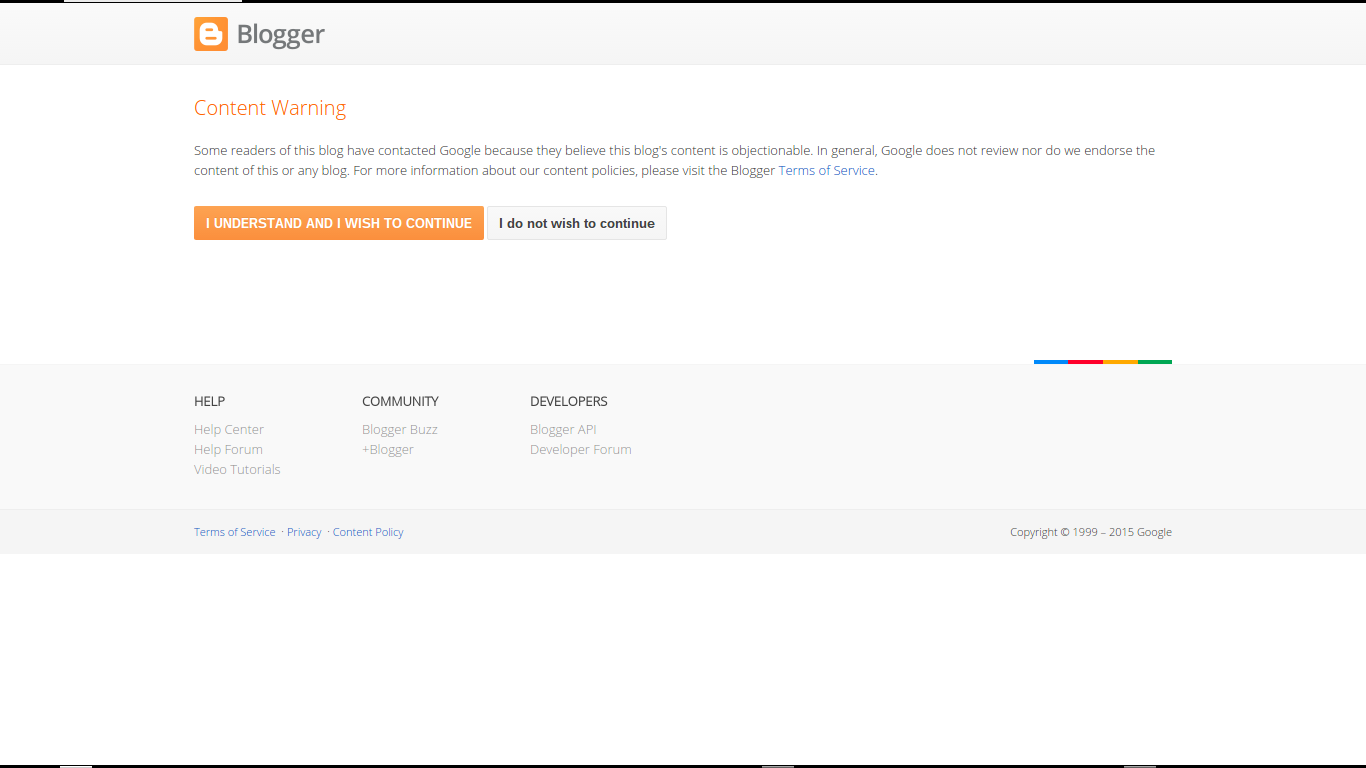Click the I do not wish to continue button
Image resolution: width=1366 pixels, height=768 pixels.
point(577,223)
